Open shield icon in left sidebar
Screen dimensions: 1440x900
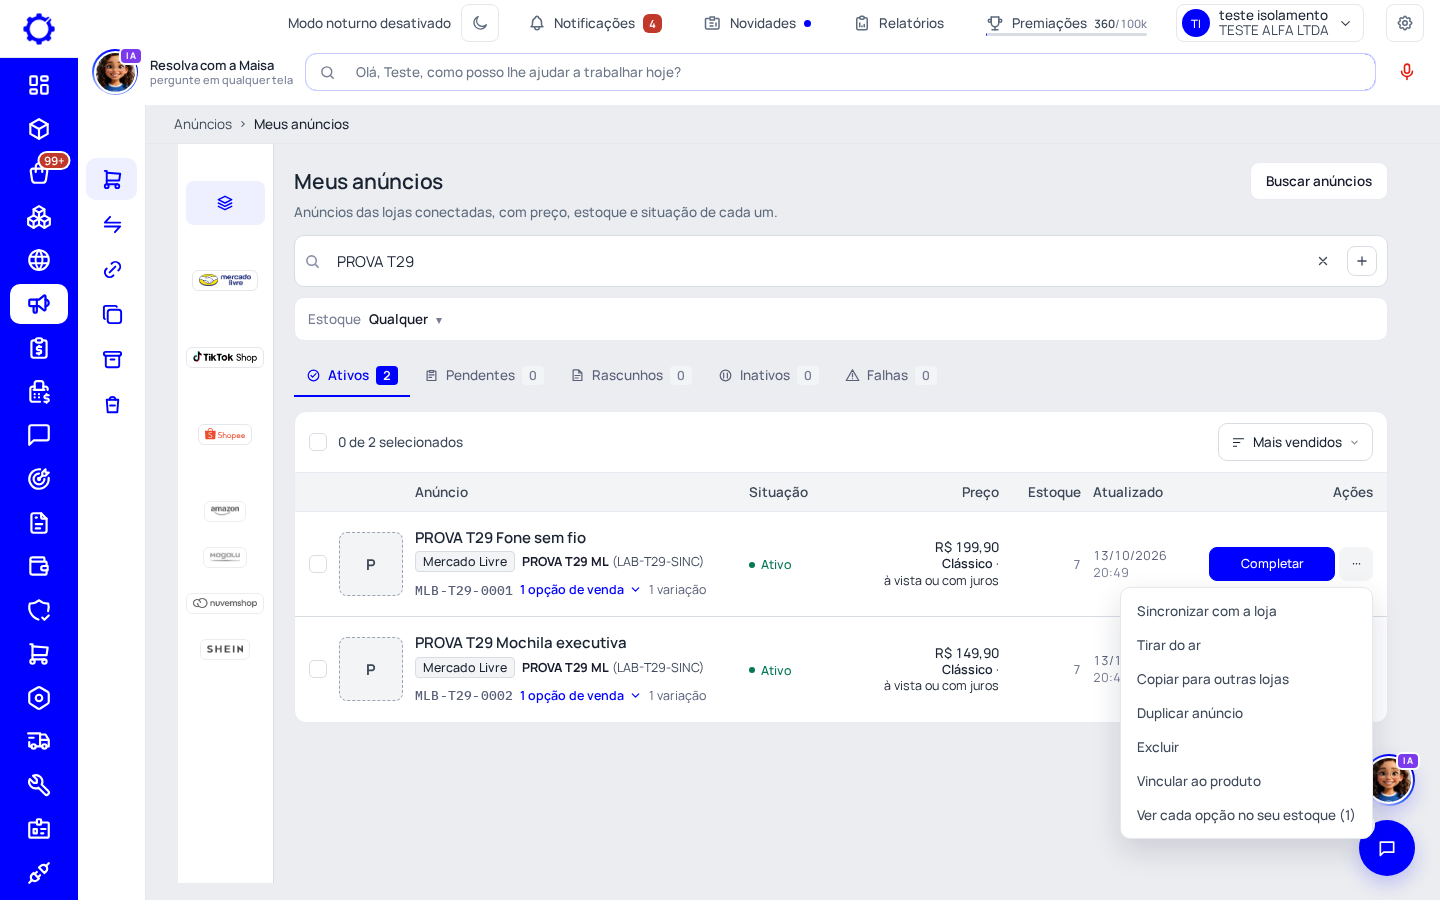click(x=39, y=610)
